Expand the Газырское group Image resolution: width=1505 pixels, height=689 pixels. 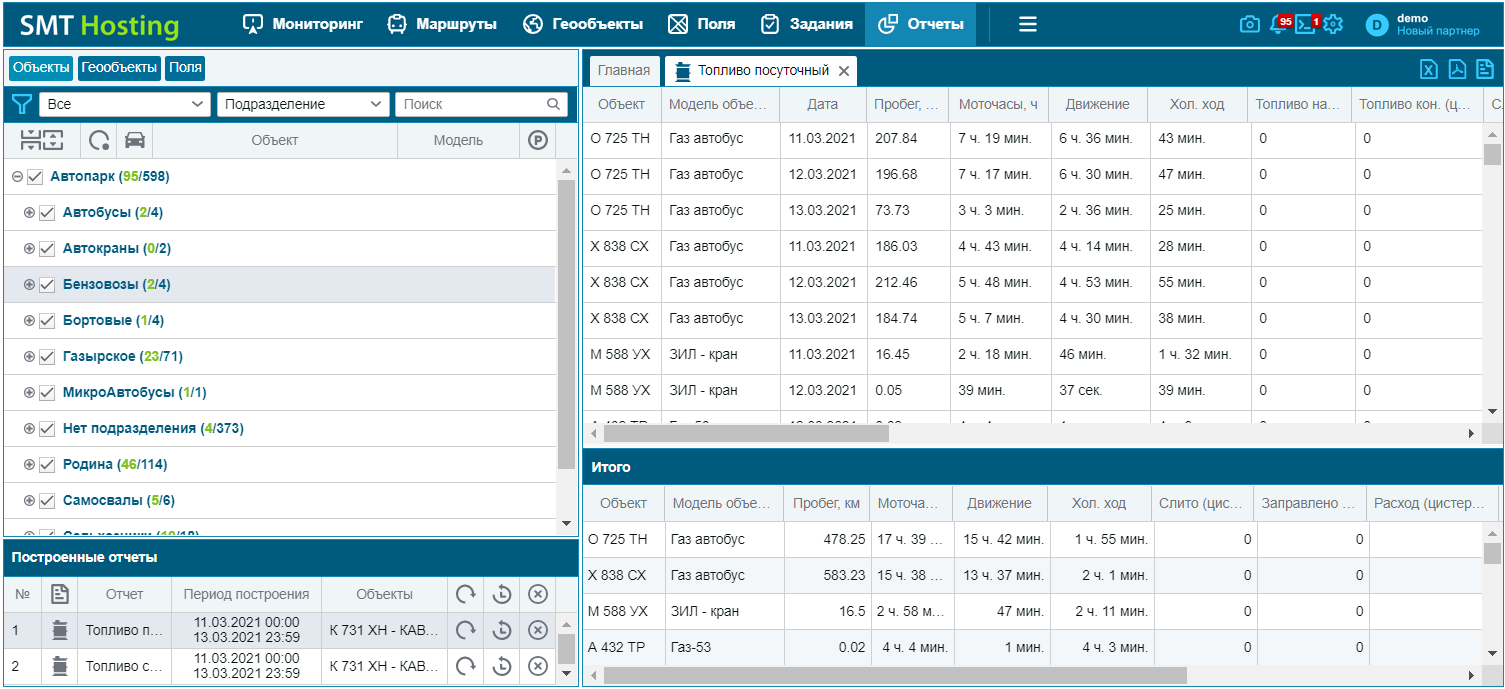point(29,357)
